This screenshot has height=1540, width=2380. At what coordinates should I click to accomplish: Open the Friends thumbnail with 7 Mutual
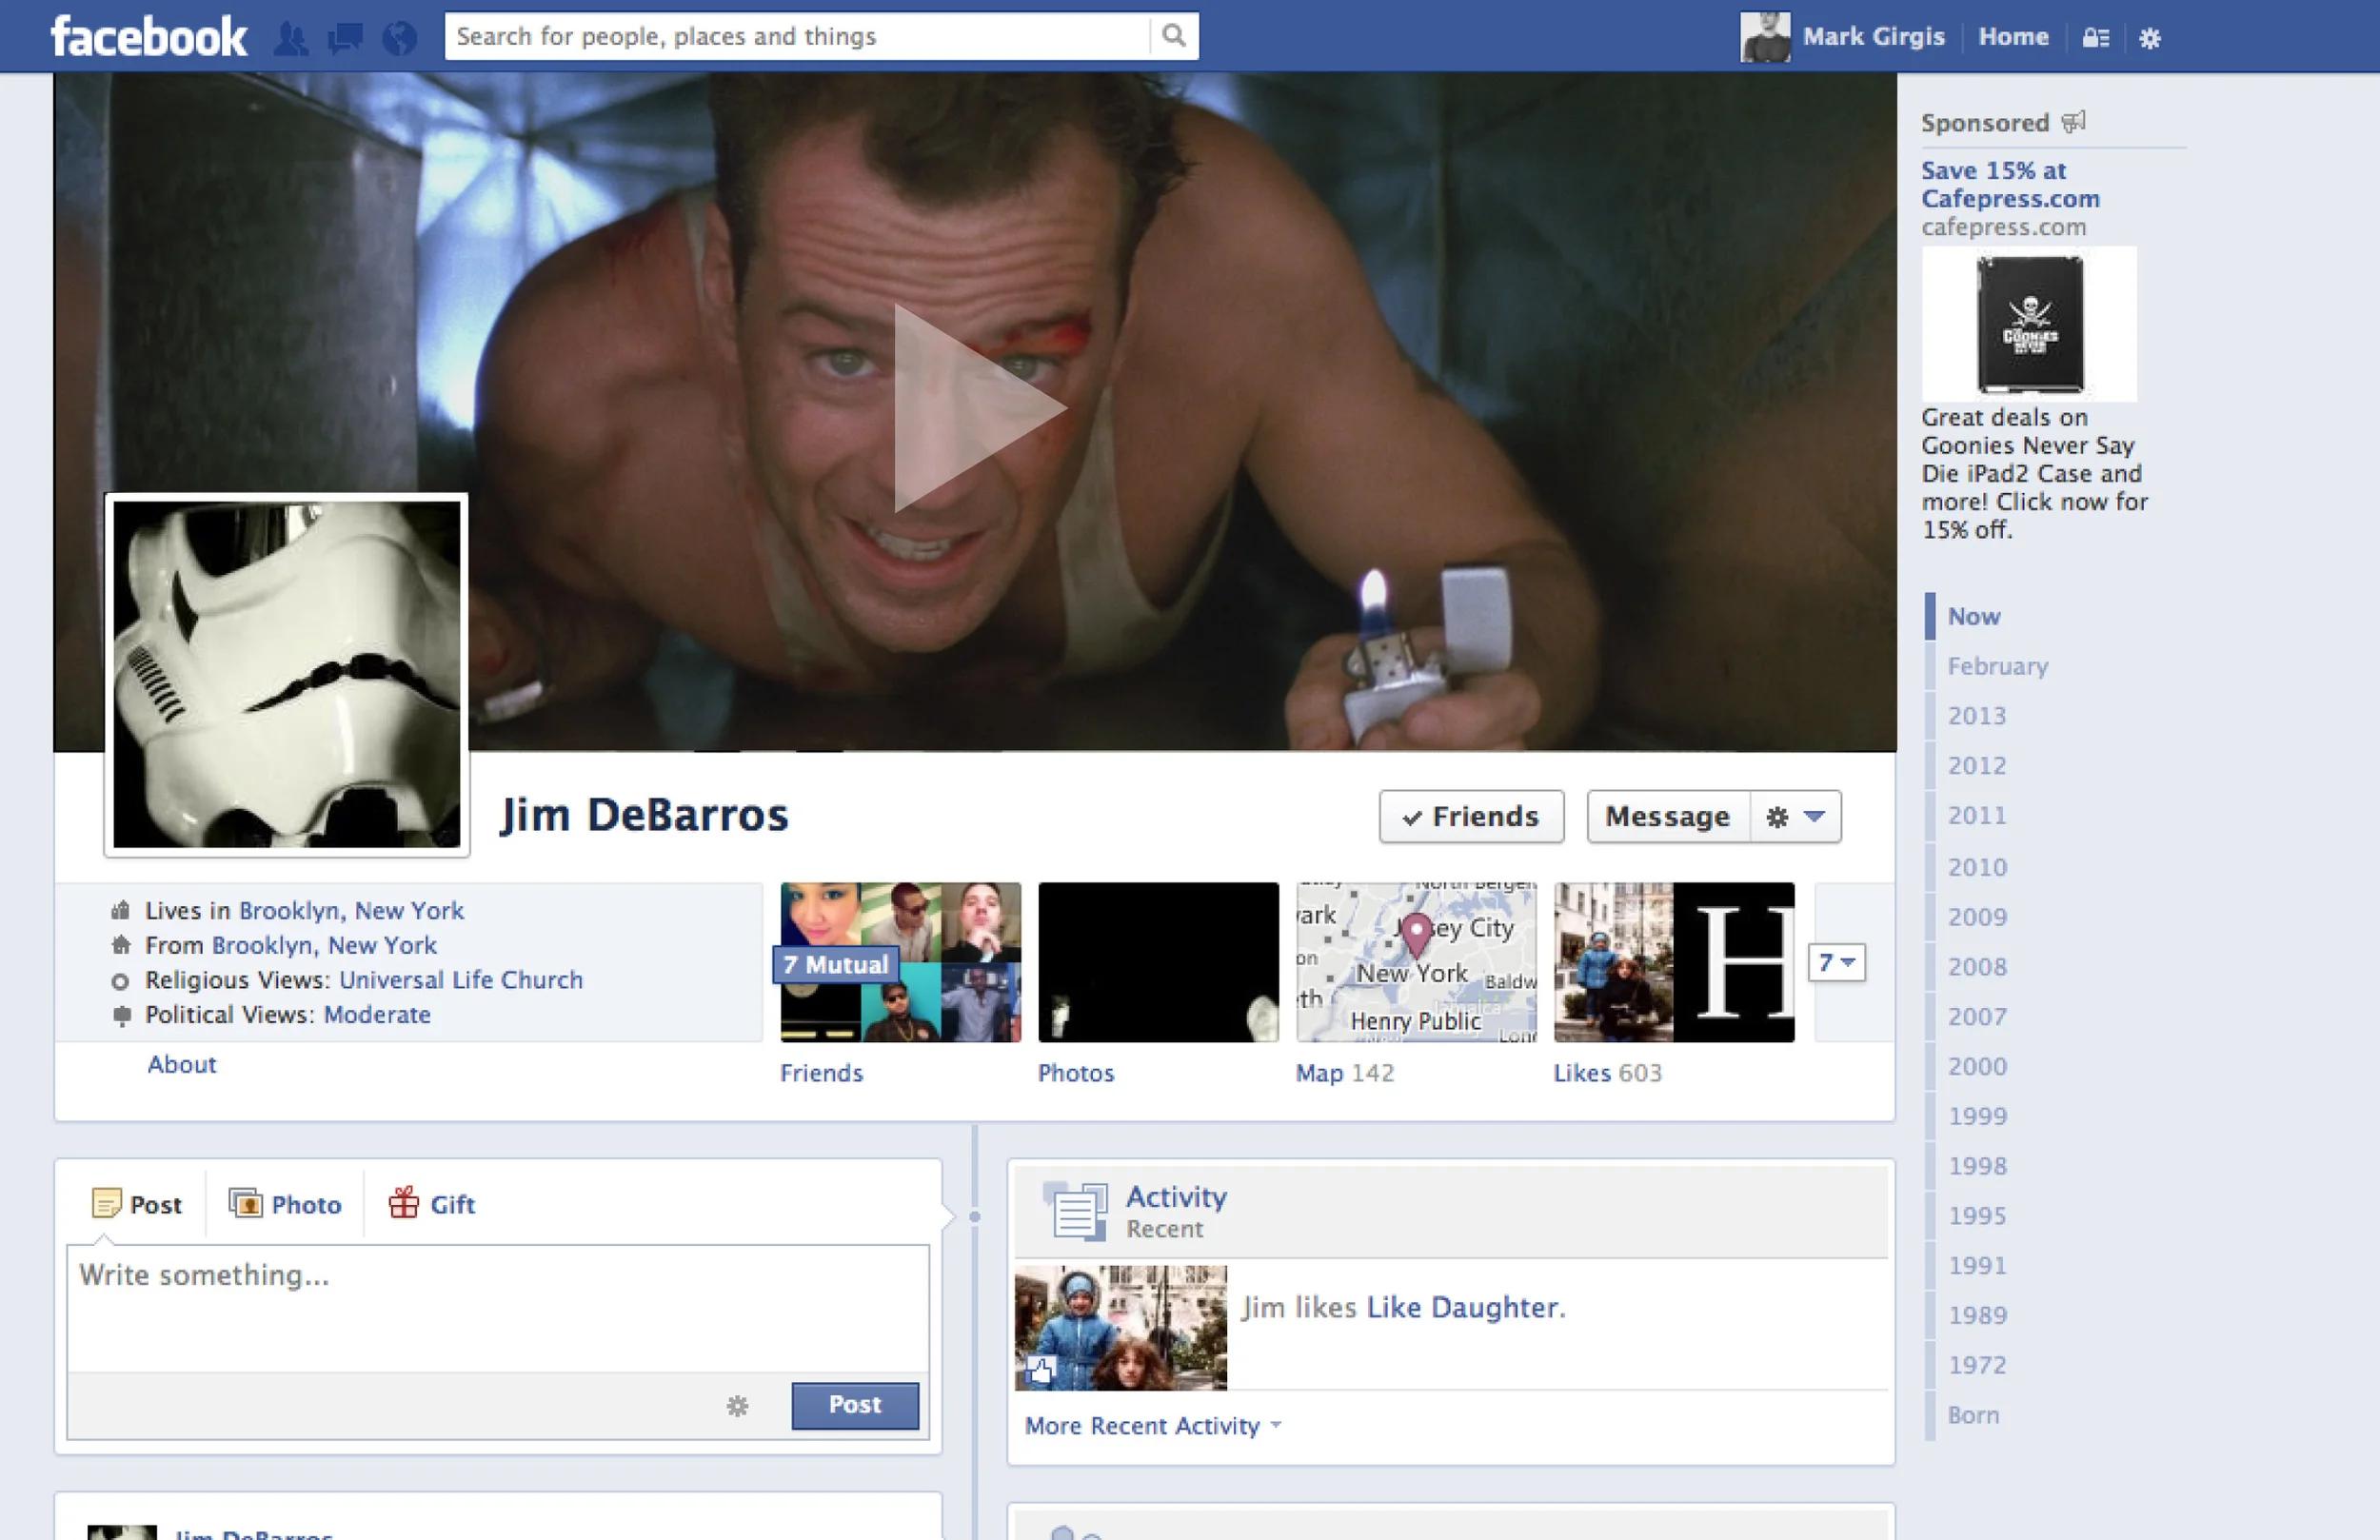(x=900, y=962)
